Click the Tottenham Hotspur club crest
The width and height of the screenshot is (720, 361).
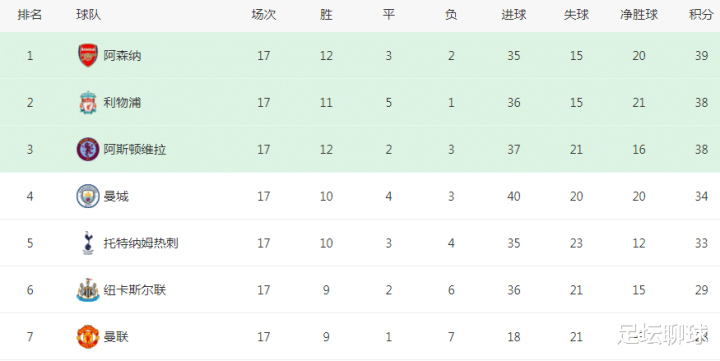pyautogui.click(x=88, y=243)
